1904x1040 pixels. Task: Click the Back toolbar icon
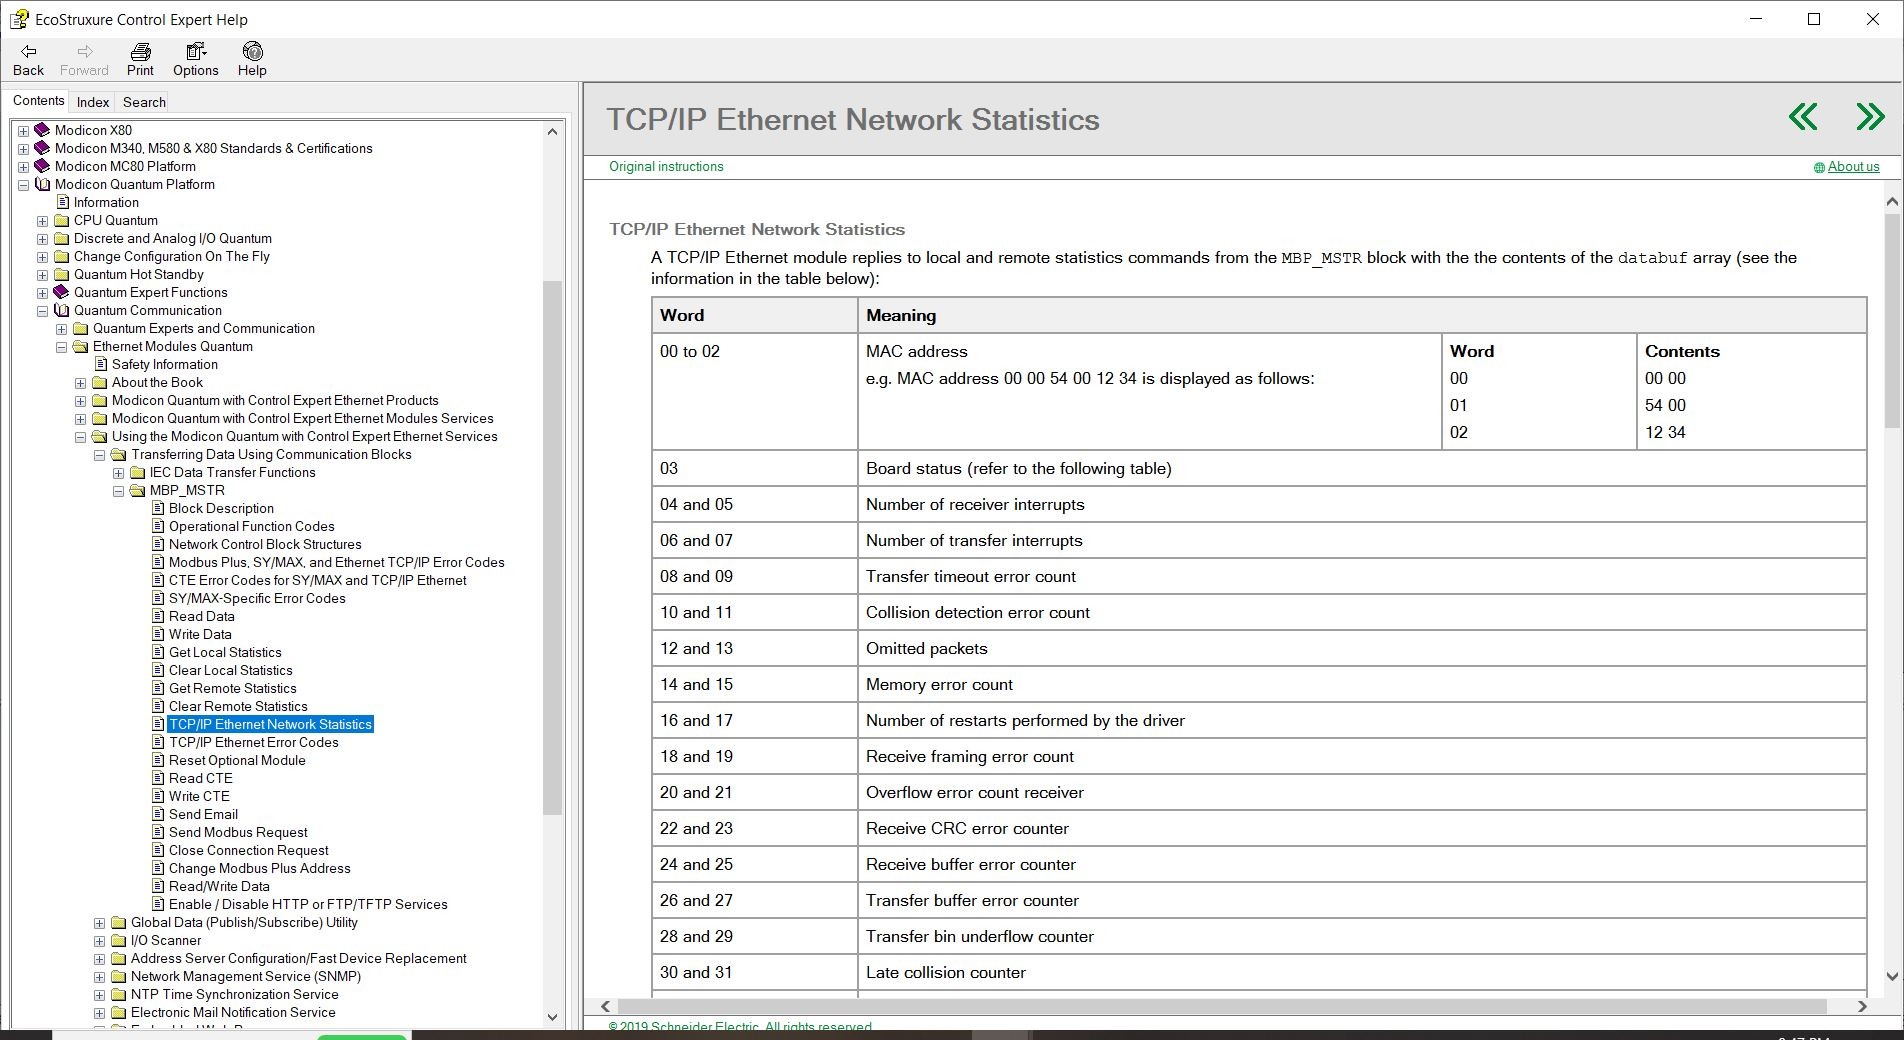click(29, 51)
